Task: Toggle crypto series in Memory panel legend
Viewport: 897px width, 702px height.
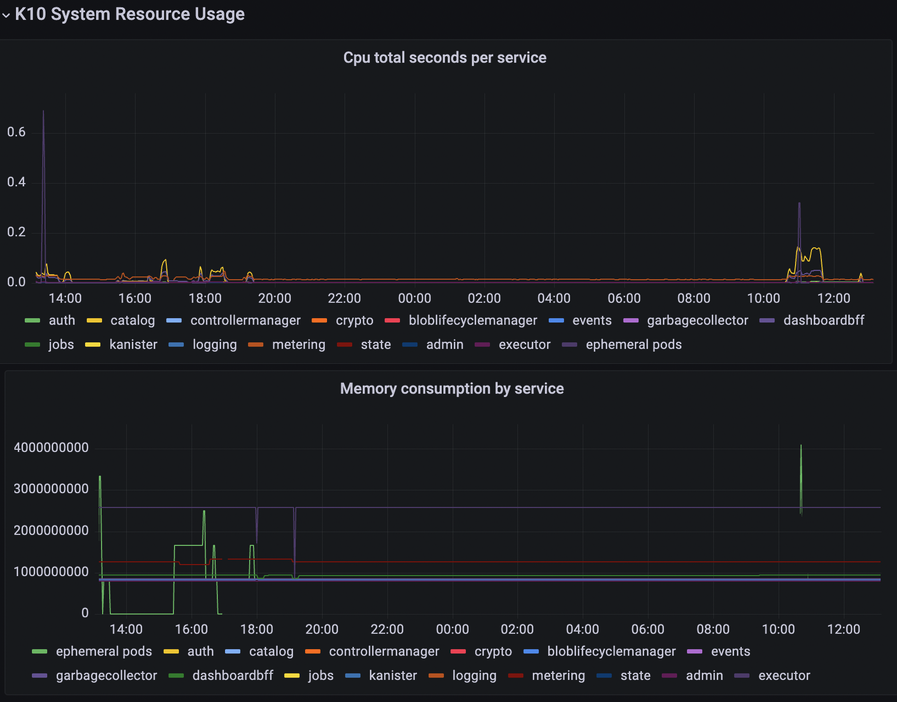Action: click(x=493, y=652)
